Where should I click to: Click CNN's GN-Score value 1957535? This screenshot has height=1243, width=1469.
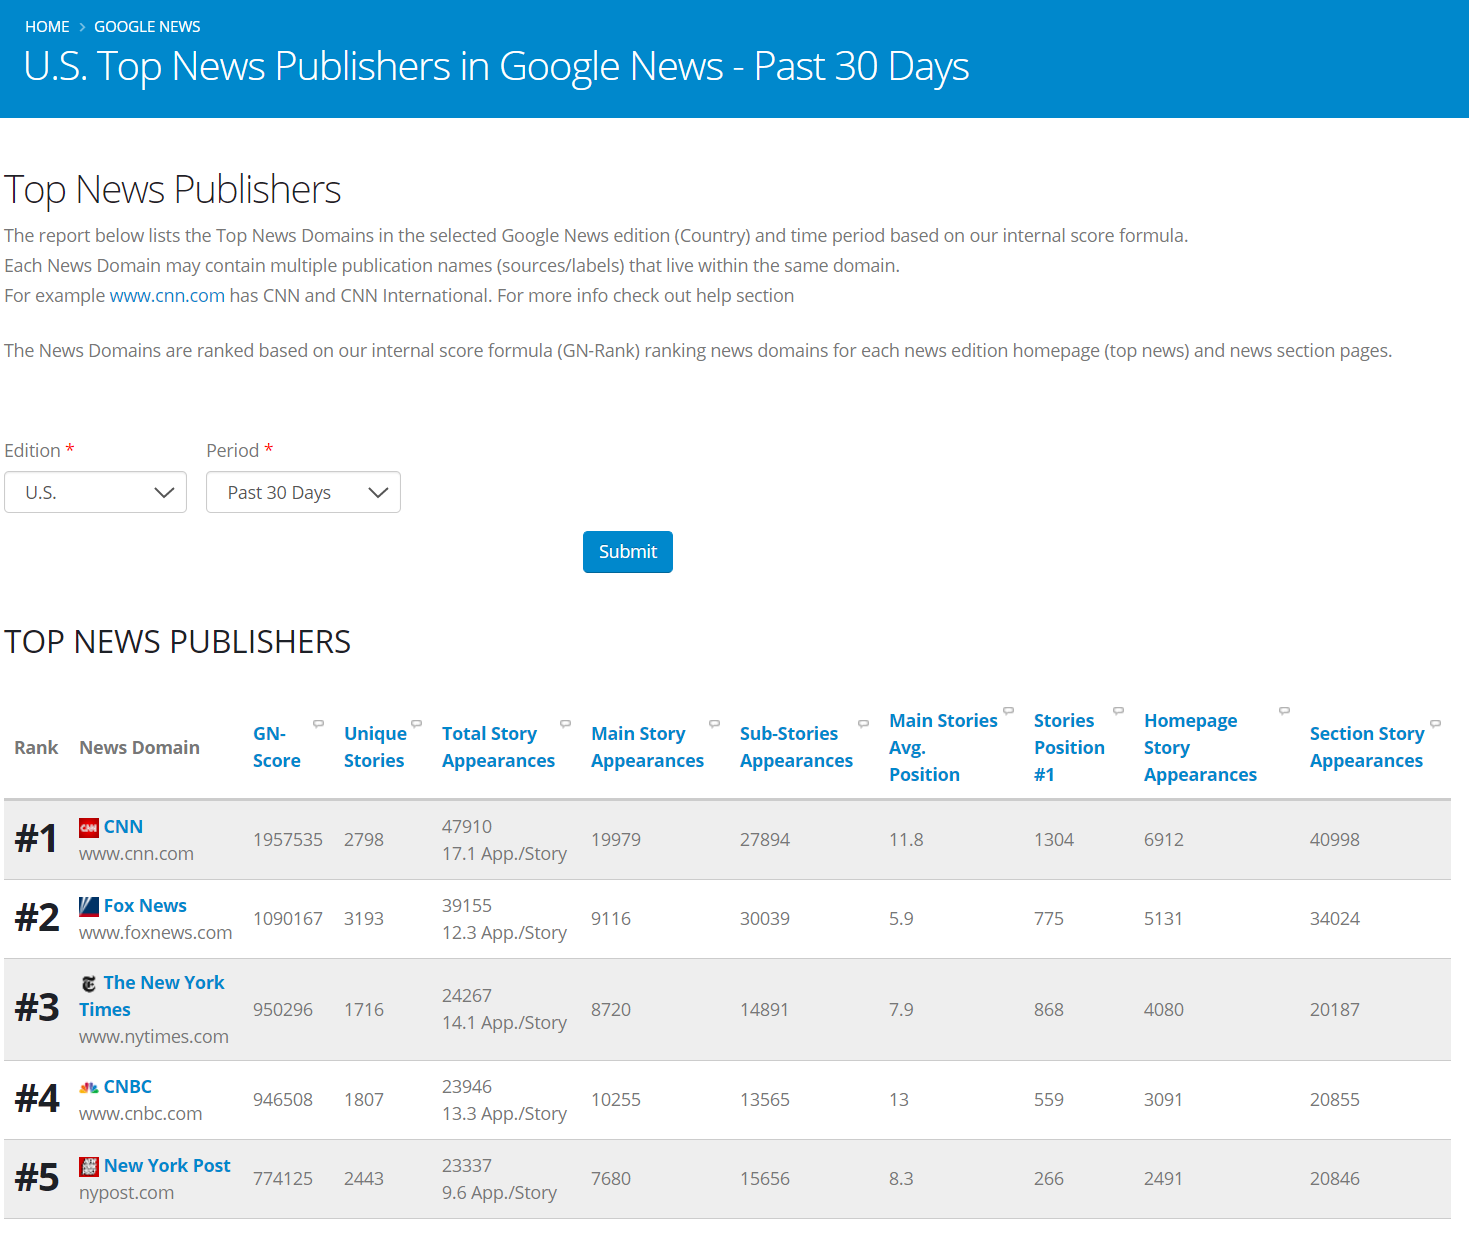[x=288, y=840]
